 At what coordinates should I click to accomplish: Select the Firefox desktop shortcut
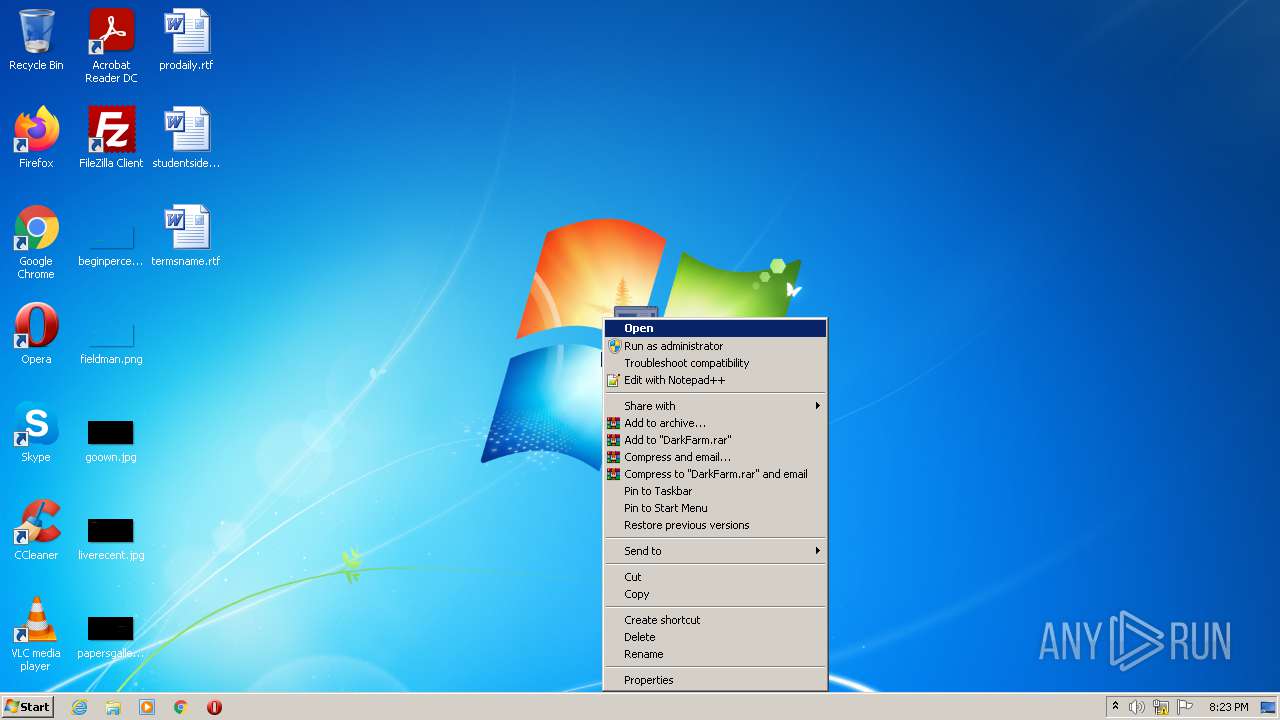pyautogui.click(x=36, y=138)
